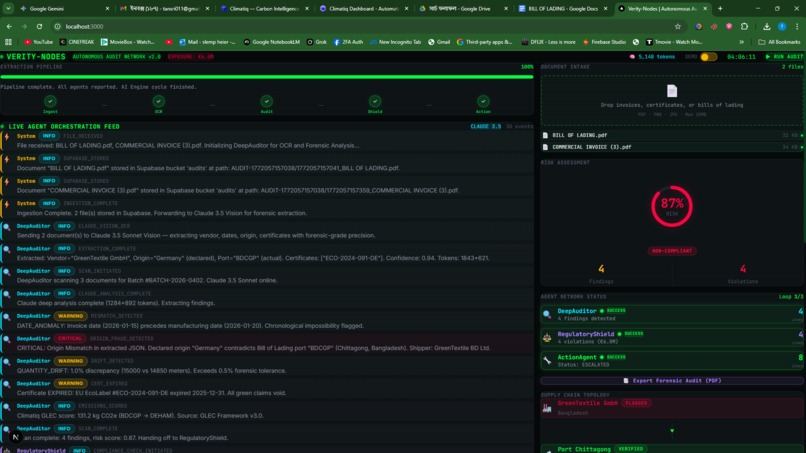Open the tab search dropdown chevron
The image size is (806, 453).
(8, 8)
